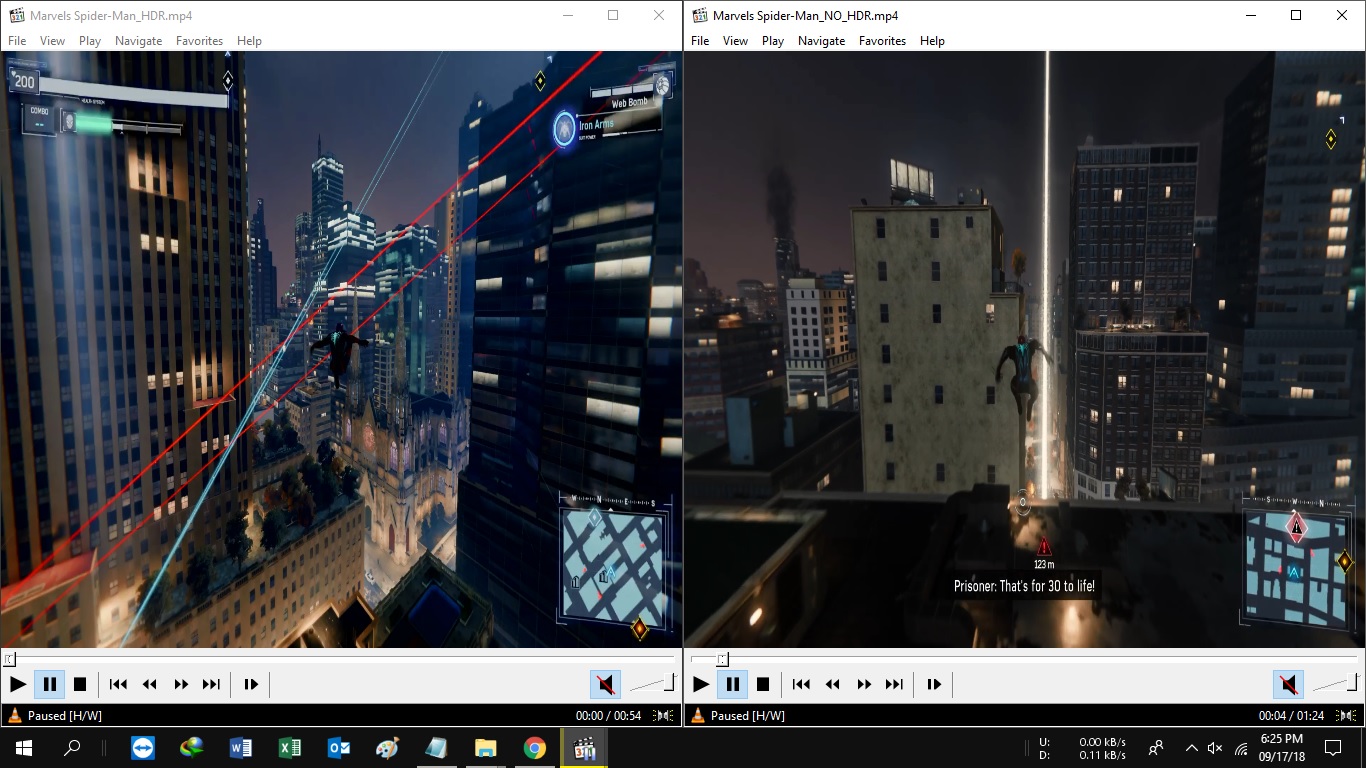Stop playback in the HDR video window
1366x768 pixels.
pos(80,685)
